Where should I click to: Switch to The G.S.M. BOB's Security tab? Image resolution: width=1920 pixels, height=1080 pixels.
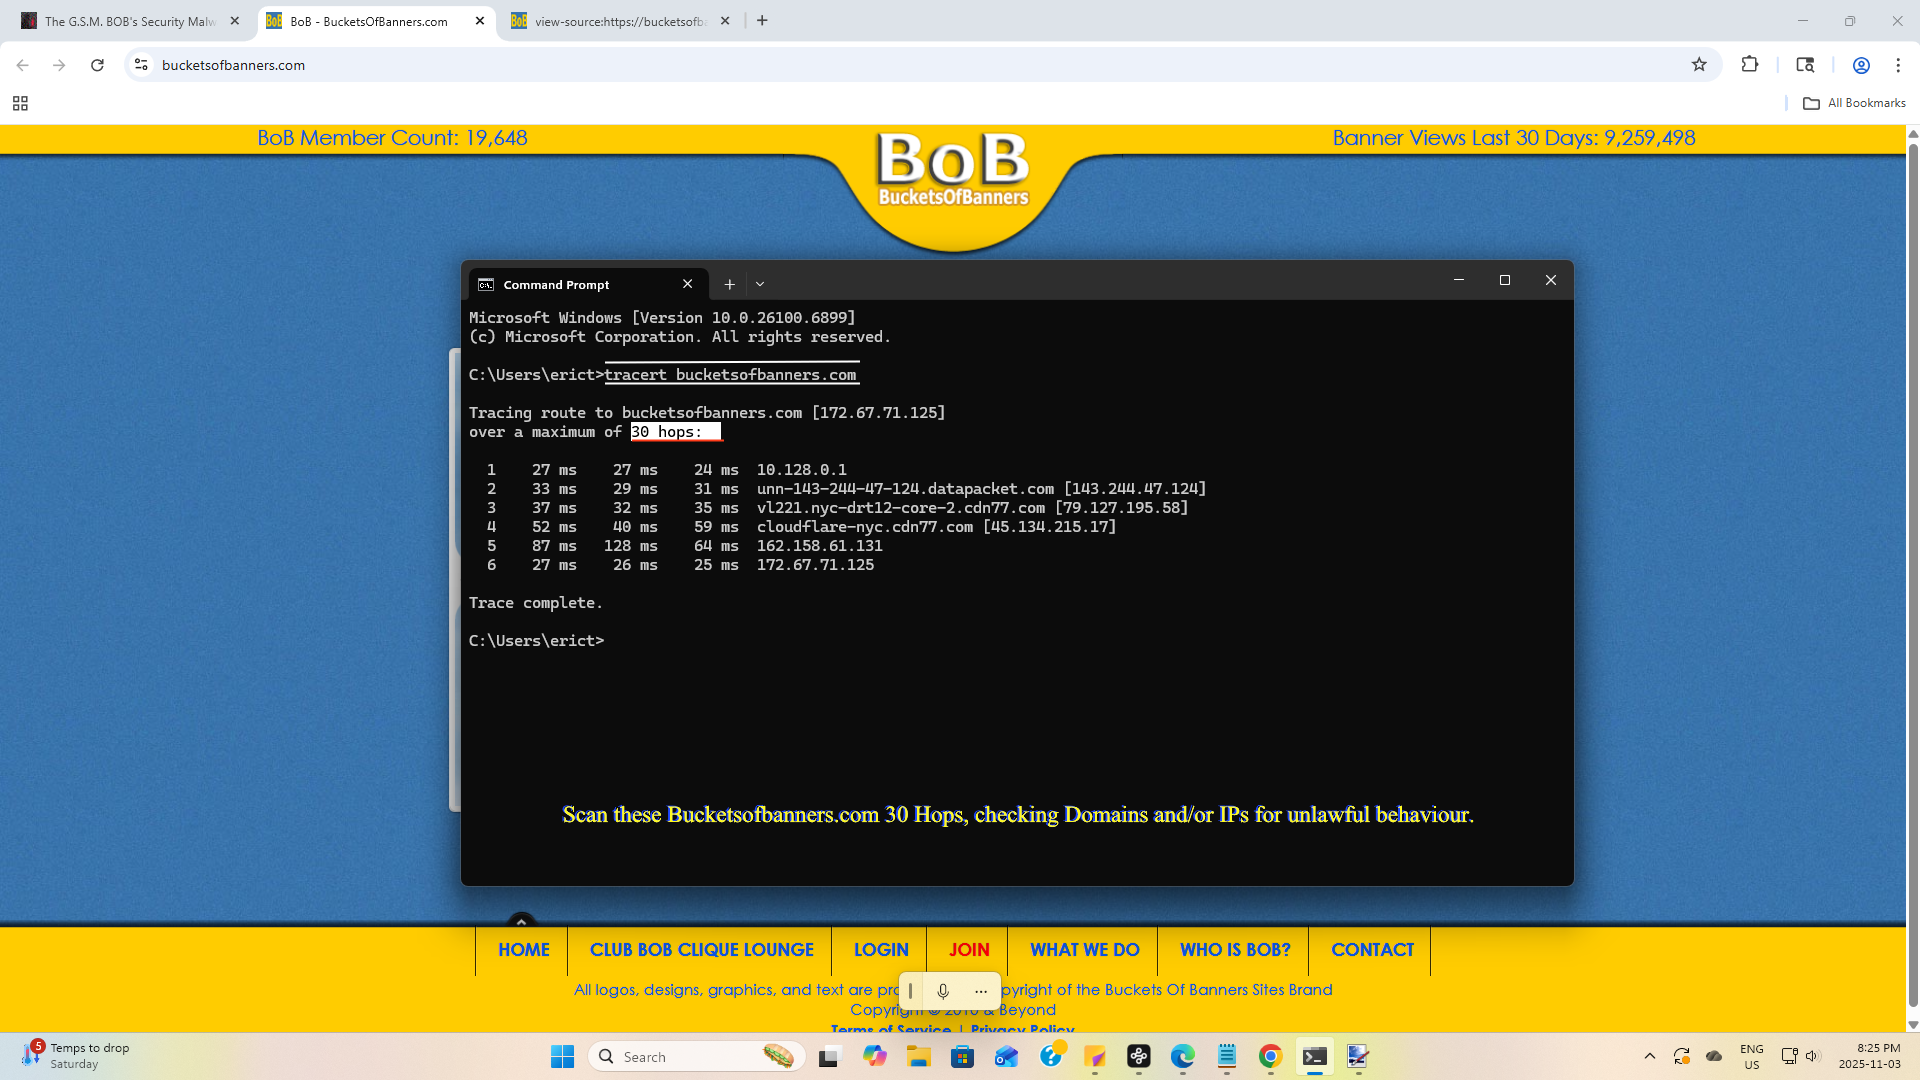pyautogui.click(x=130, y=21)
